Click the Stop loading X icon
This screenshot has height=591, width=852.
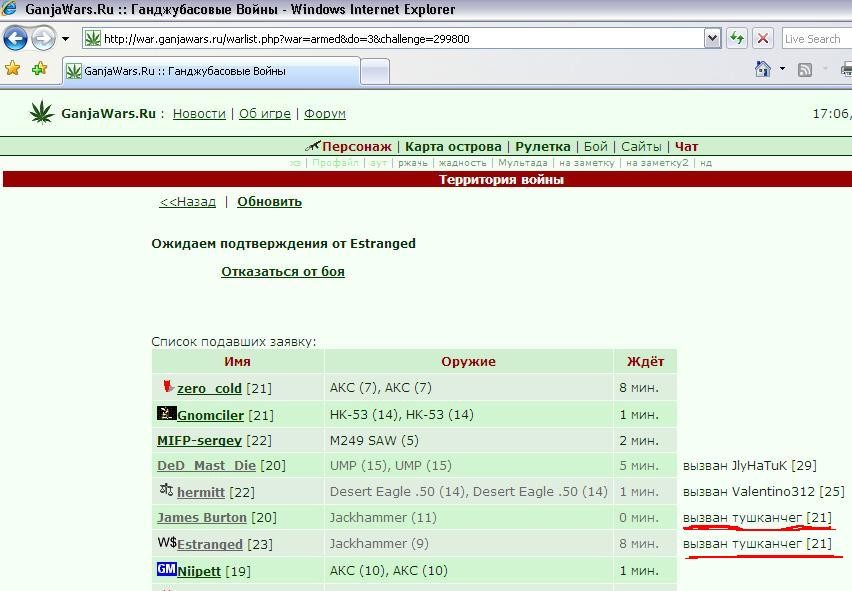763,39
